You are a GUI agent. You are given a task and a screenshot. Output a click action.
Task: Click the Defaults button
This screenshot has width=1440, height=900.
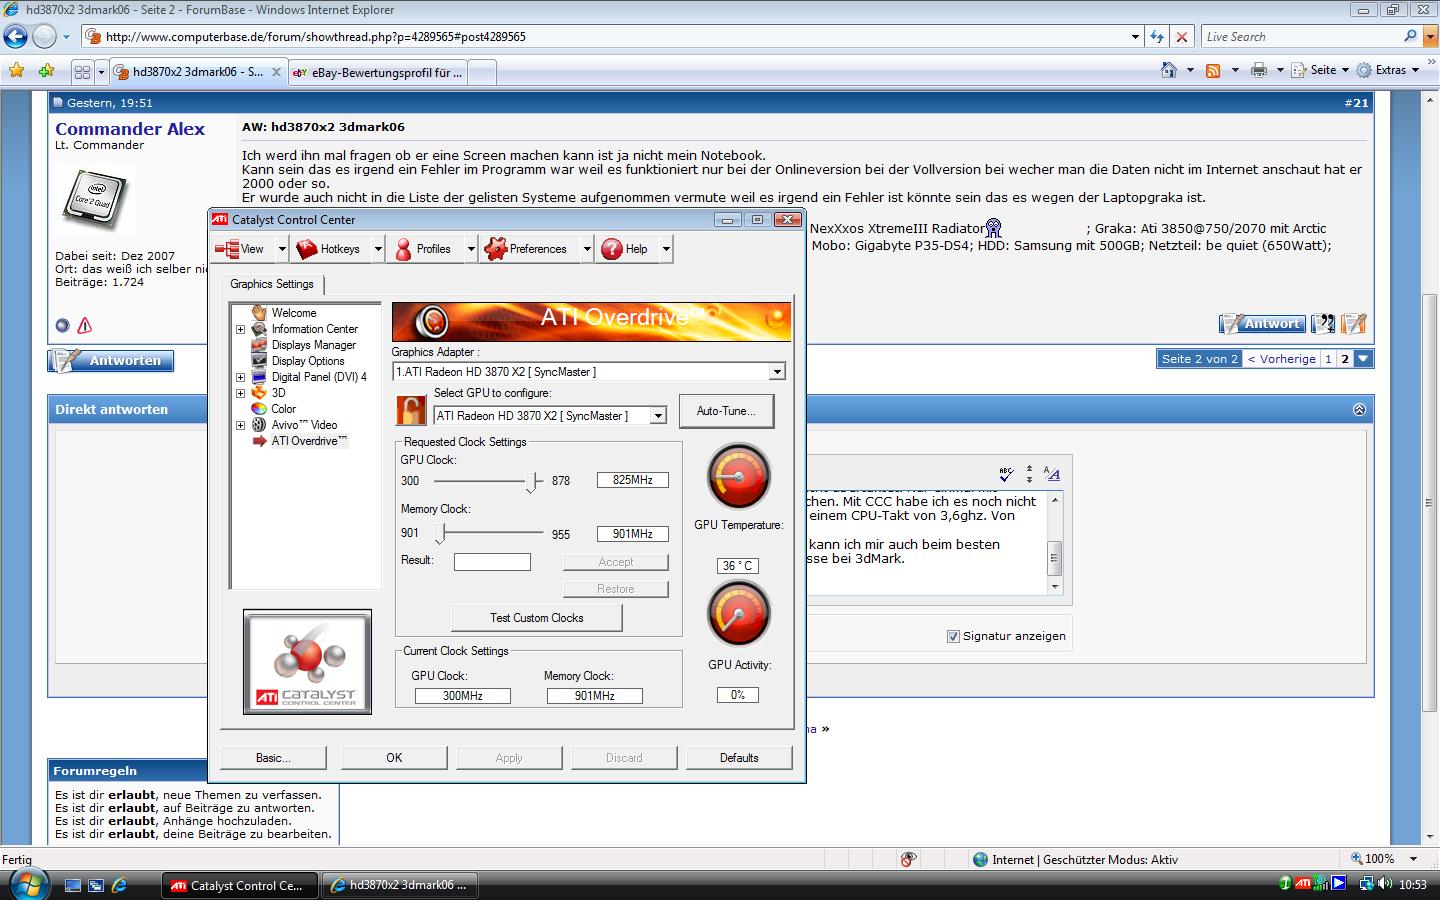(739, 758)
